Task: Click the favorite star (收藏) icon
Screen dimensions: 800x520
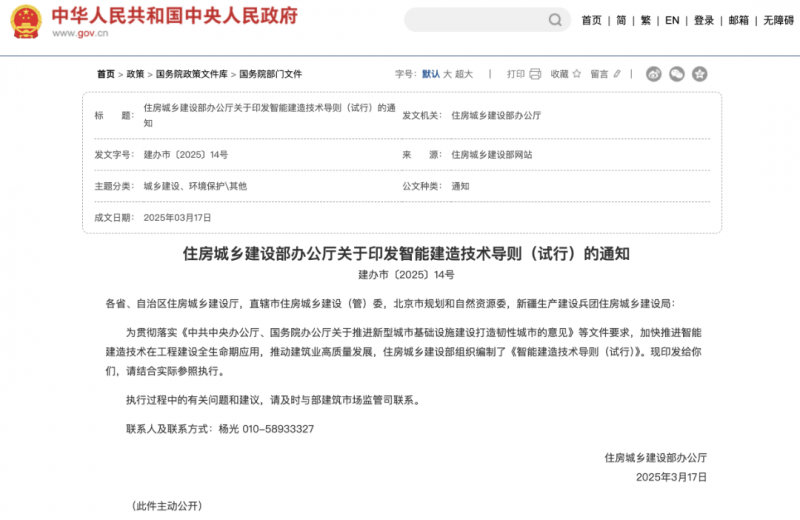Action: pyautogui.click(x=577, y=74)
